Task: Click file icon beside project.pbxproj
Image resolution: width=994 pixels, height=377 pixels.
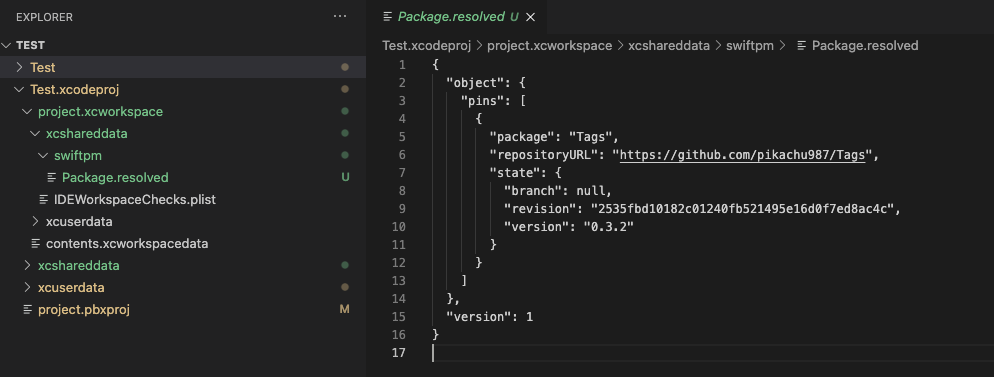Action: pyautogui.click(x=27, y=310)
